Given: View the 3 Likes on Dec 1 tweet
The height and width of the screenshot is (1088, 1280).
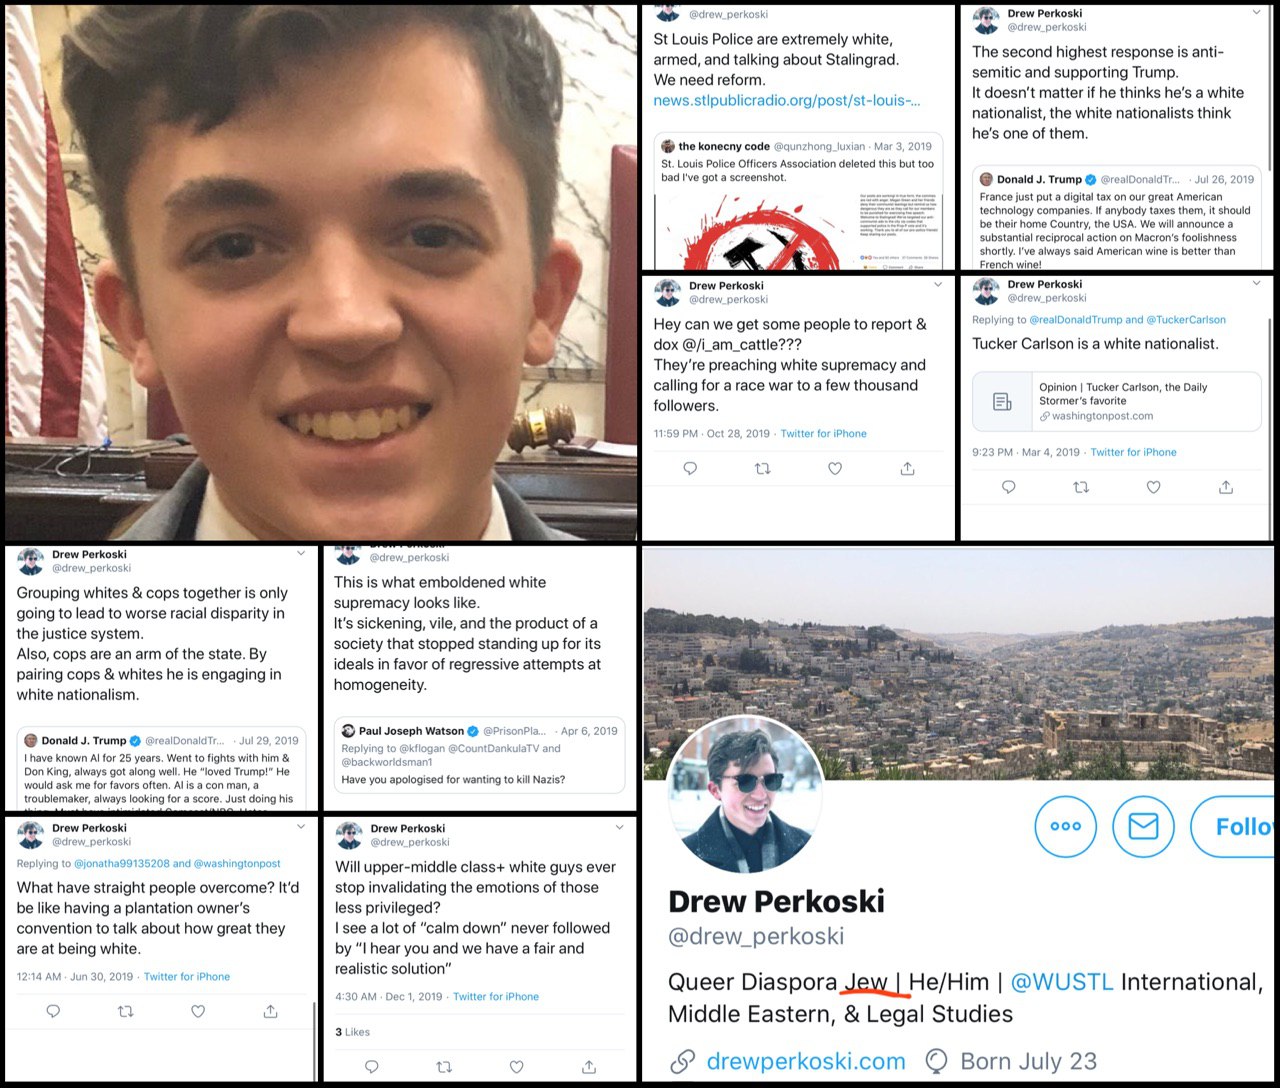Looking at the screenshot, I should (352, 1031).
